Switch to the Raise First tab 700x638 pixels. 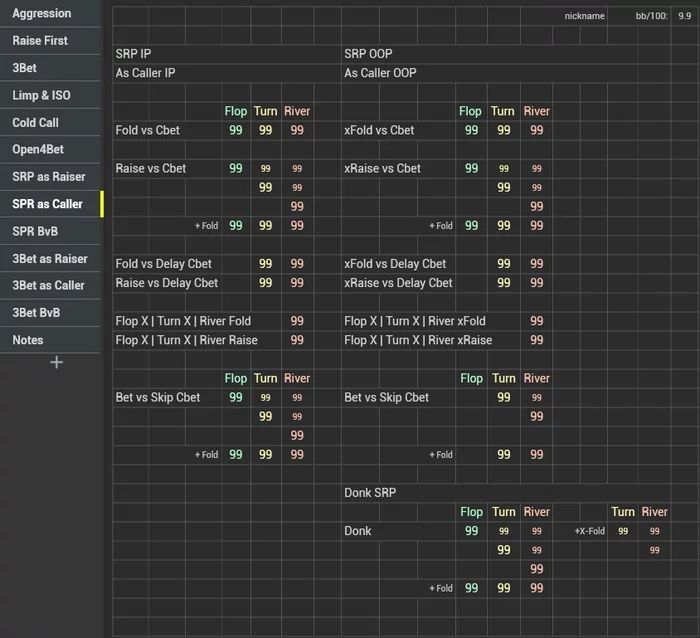41,41
